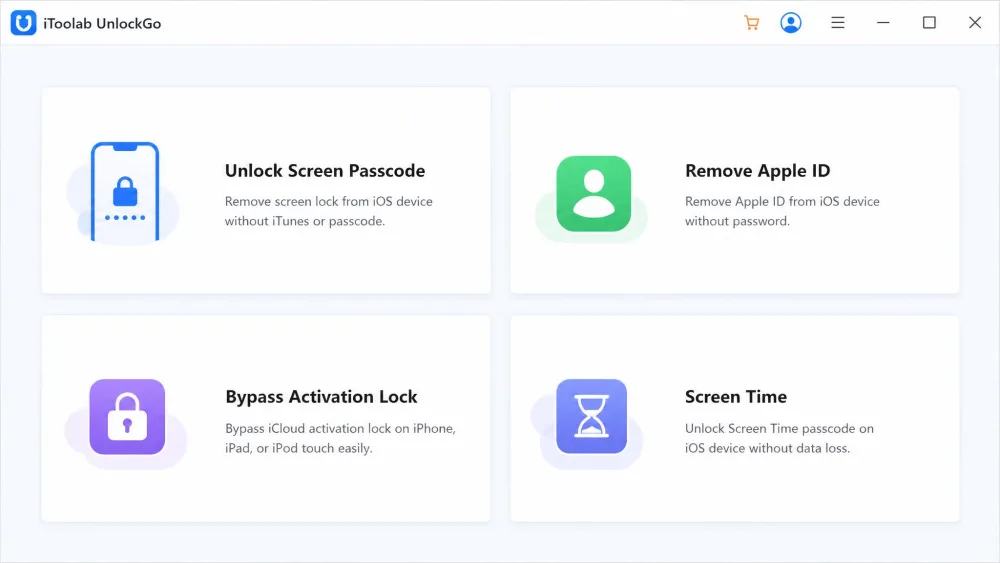Click "Remove screen lock from iOS device" description

(328, 201)
